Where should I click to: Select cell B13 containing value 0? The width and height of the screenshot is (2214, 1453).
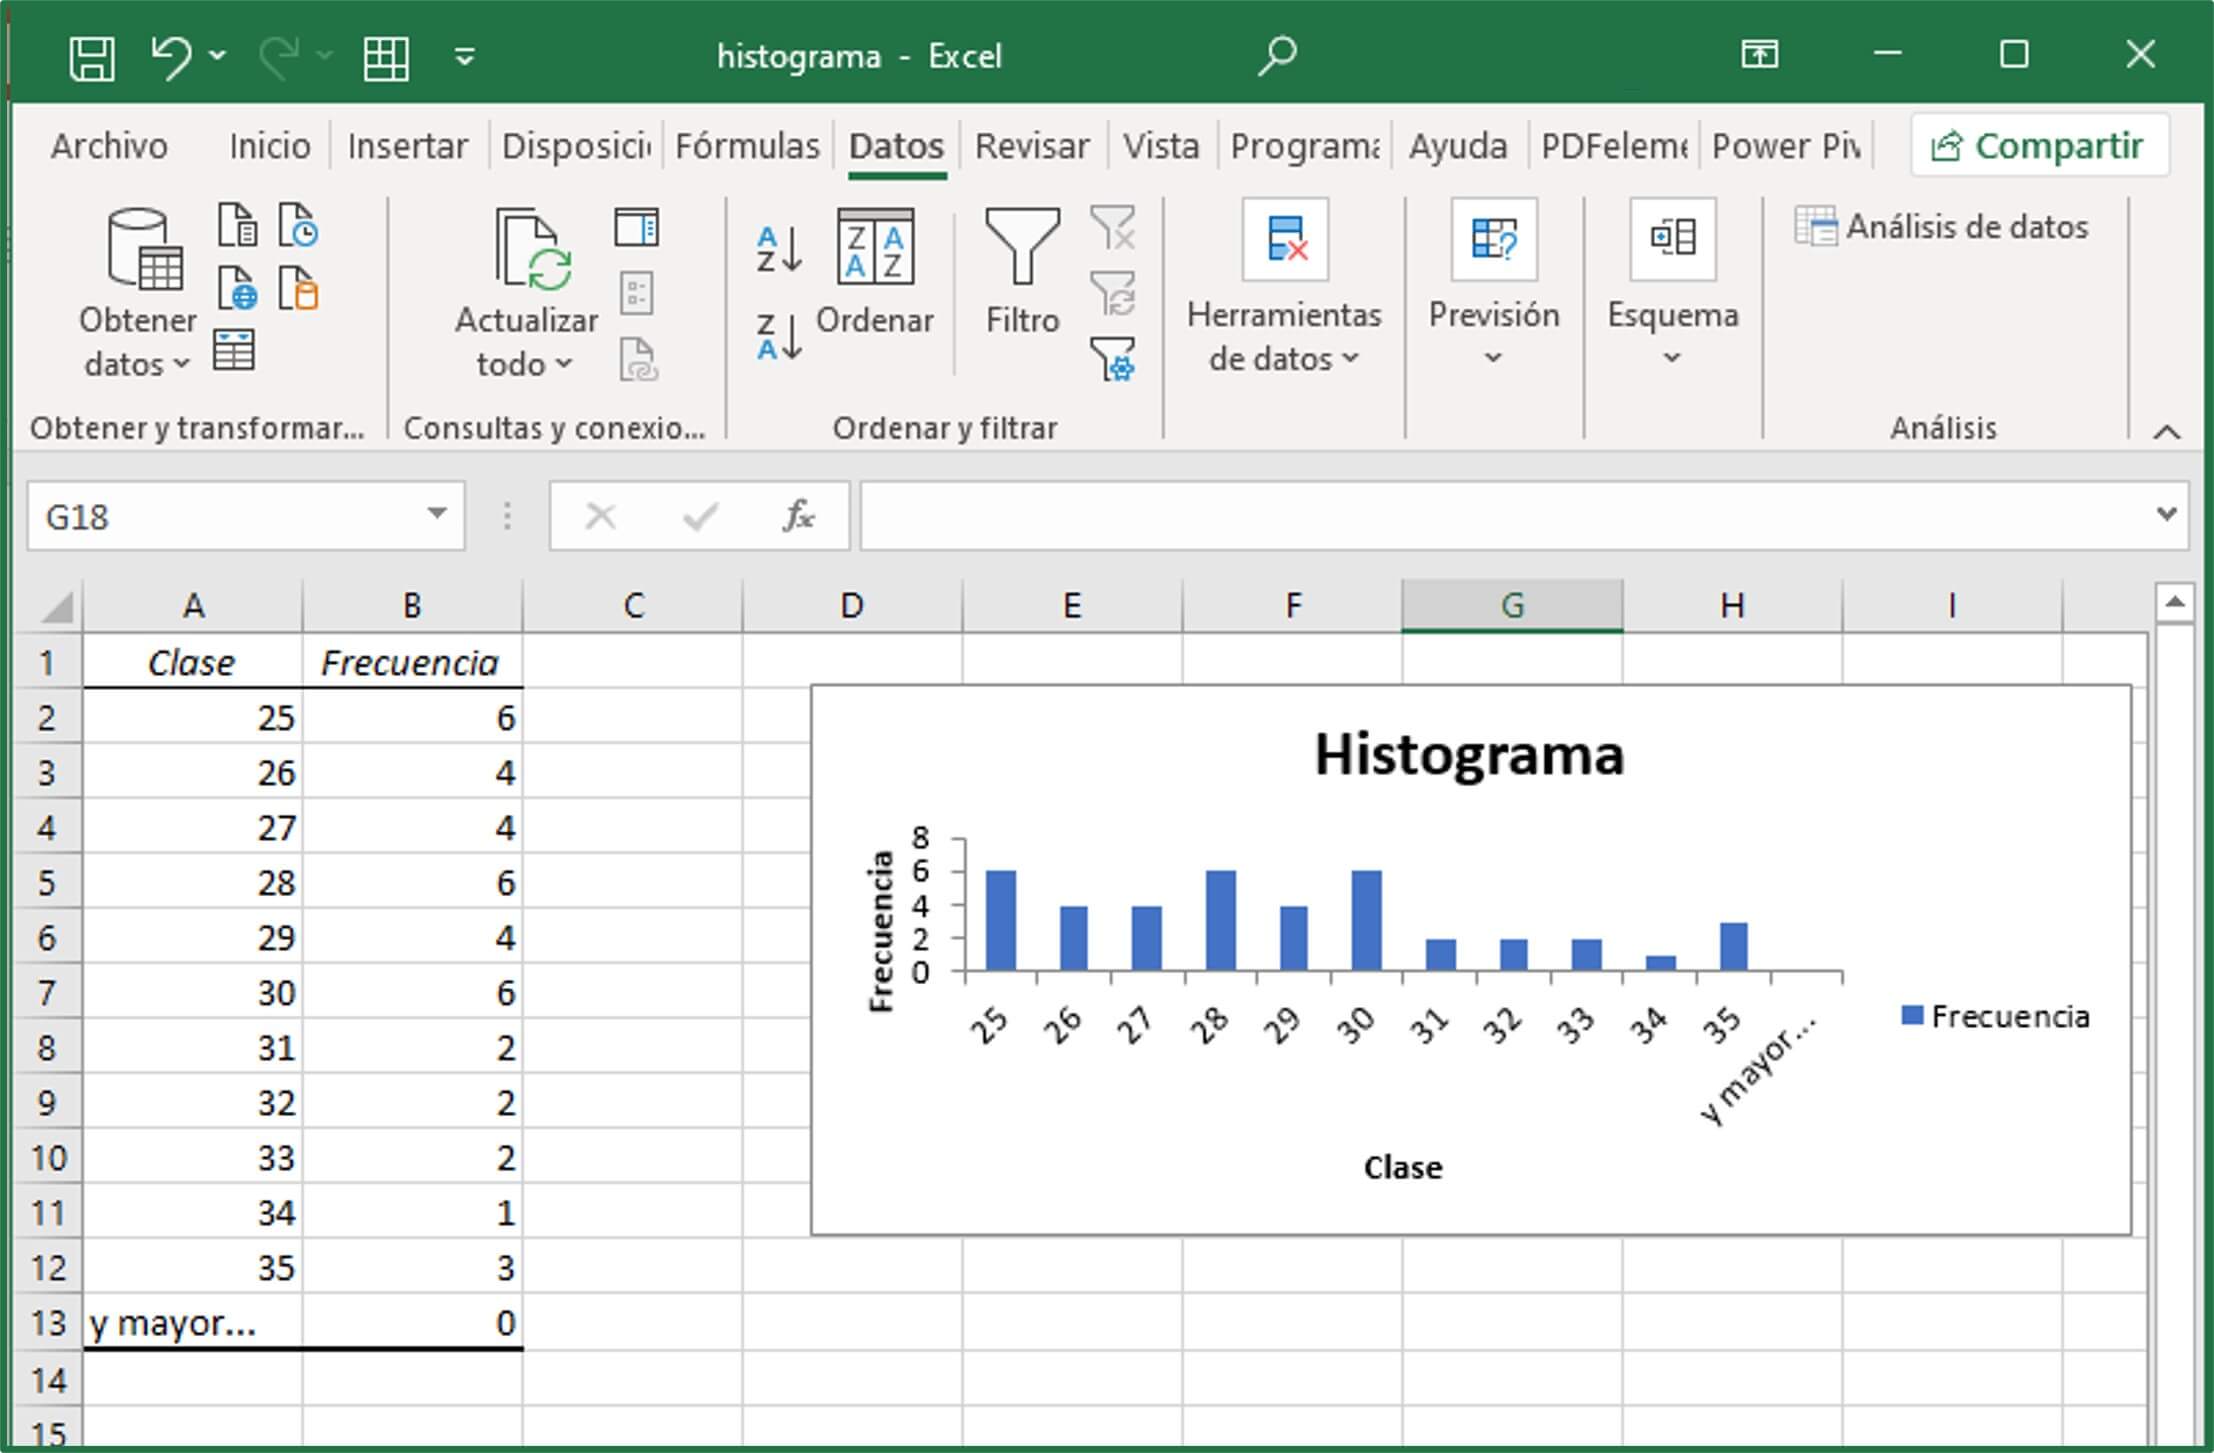[413, 1323]
